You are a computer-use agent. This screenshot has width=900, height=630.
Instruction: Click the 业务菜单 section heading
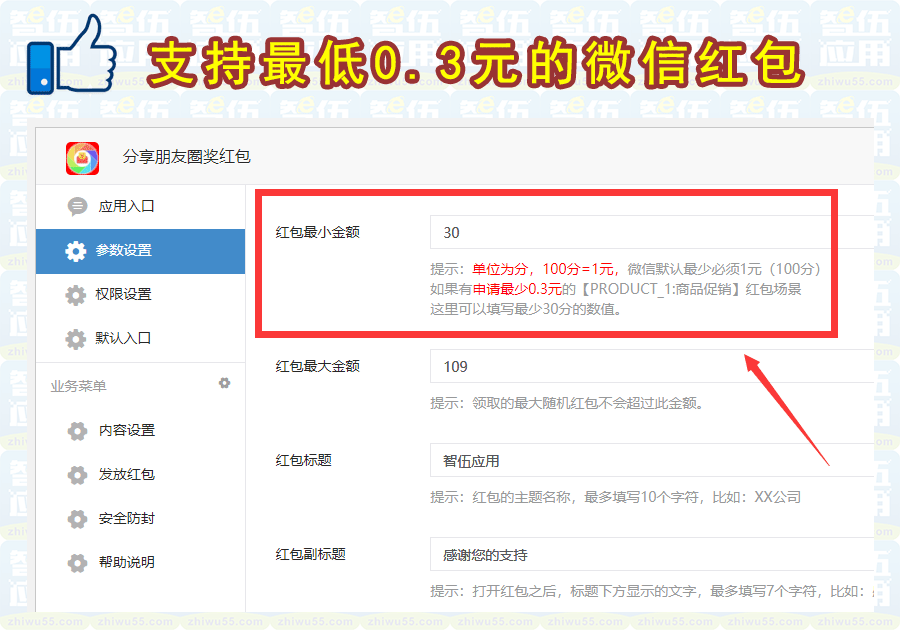(x=79, y=386)
